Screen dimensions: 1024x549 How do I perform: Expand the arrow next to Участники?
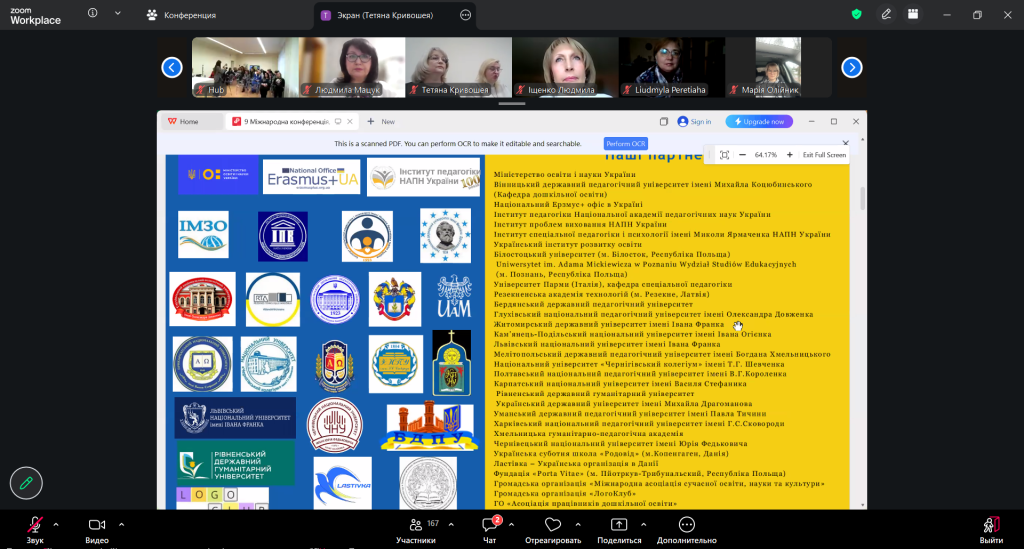(450, 524)
